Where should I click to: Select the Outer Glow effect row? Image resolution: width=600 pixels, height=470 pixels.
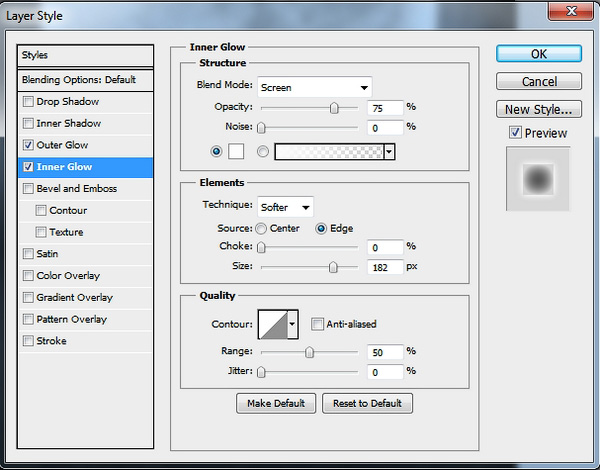pyautogui.click(x=85, y=145)
